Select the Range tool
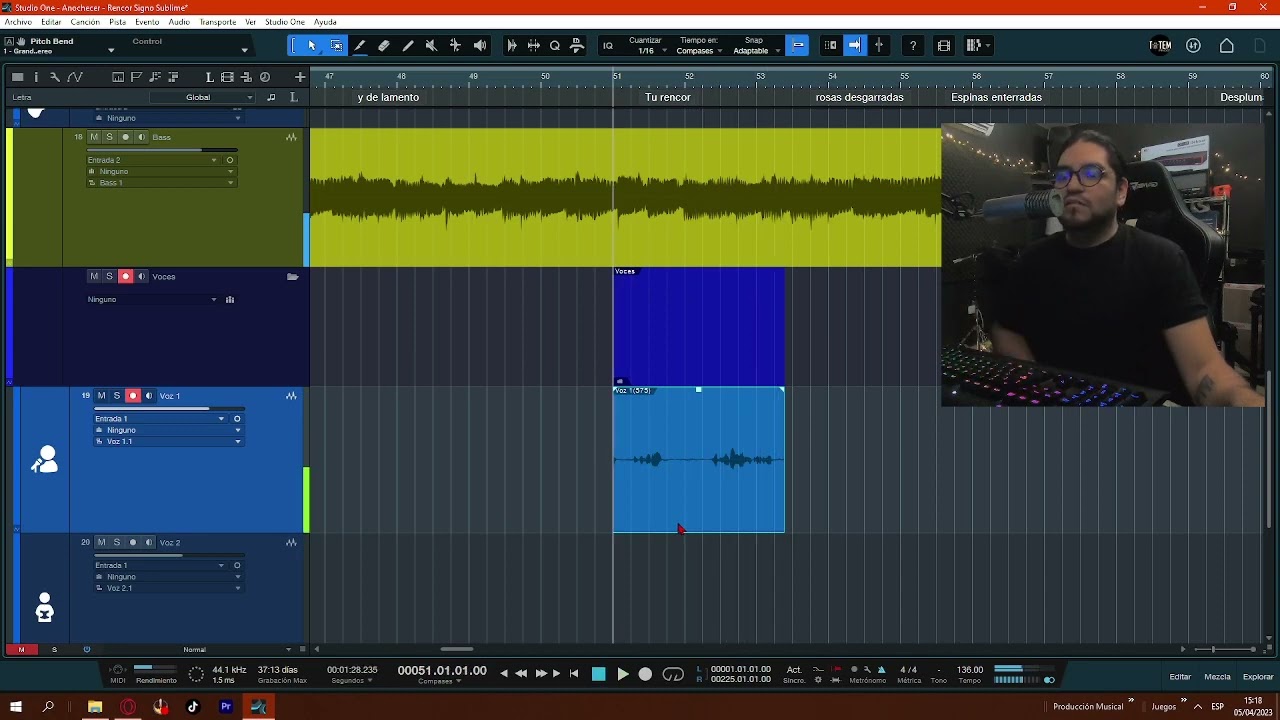 tap(336, 45)
